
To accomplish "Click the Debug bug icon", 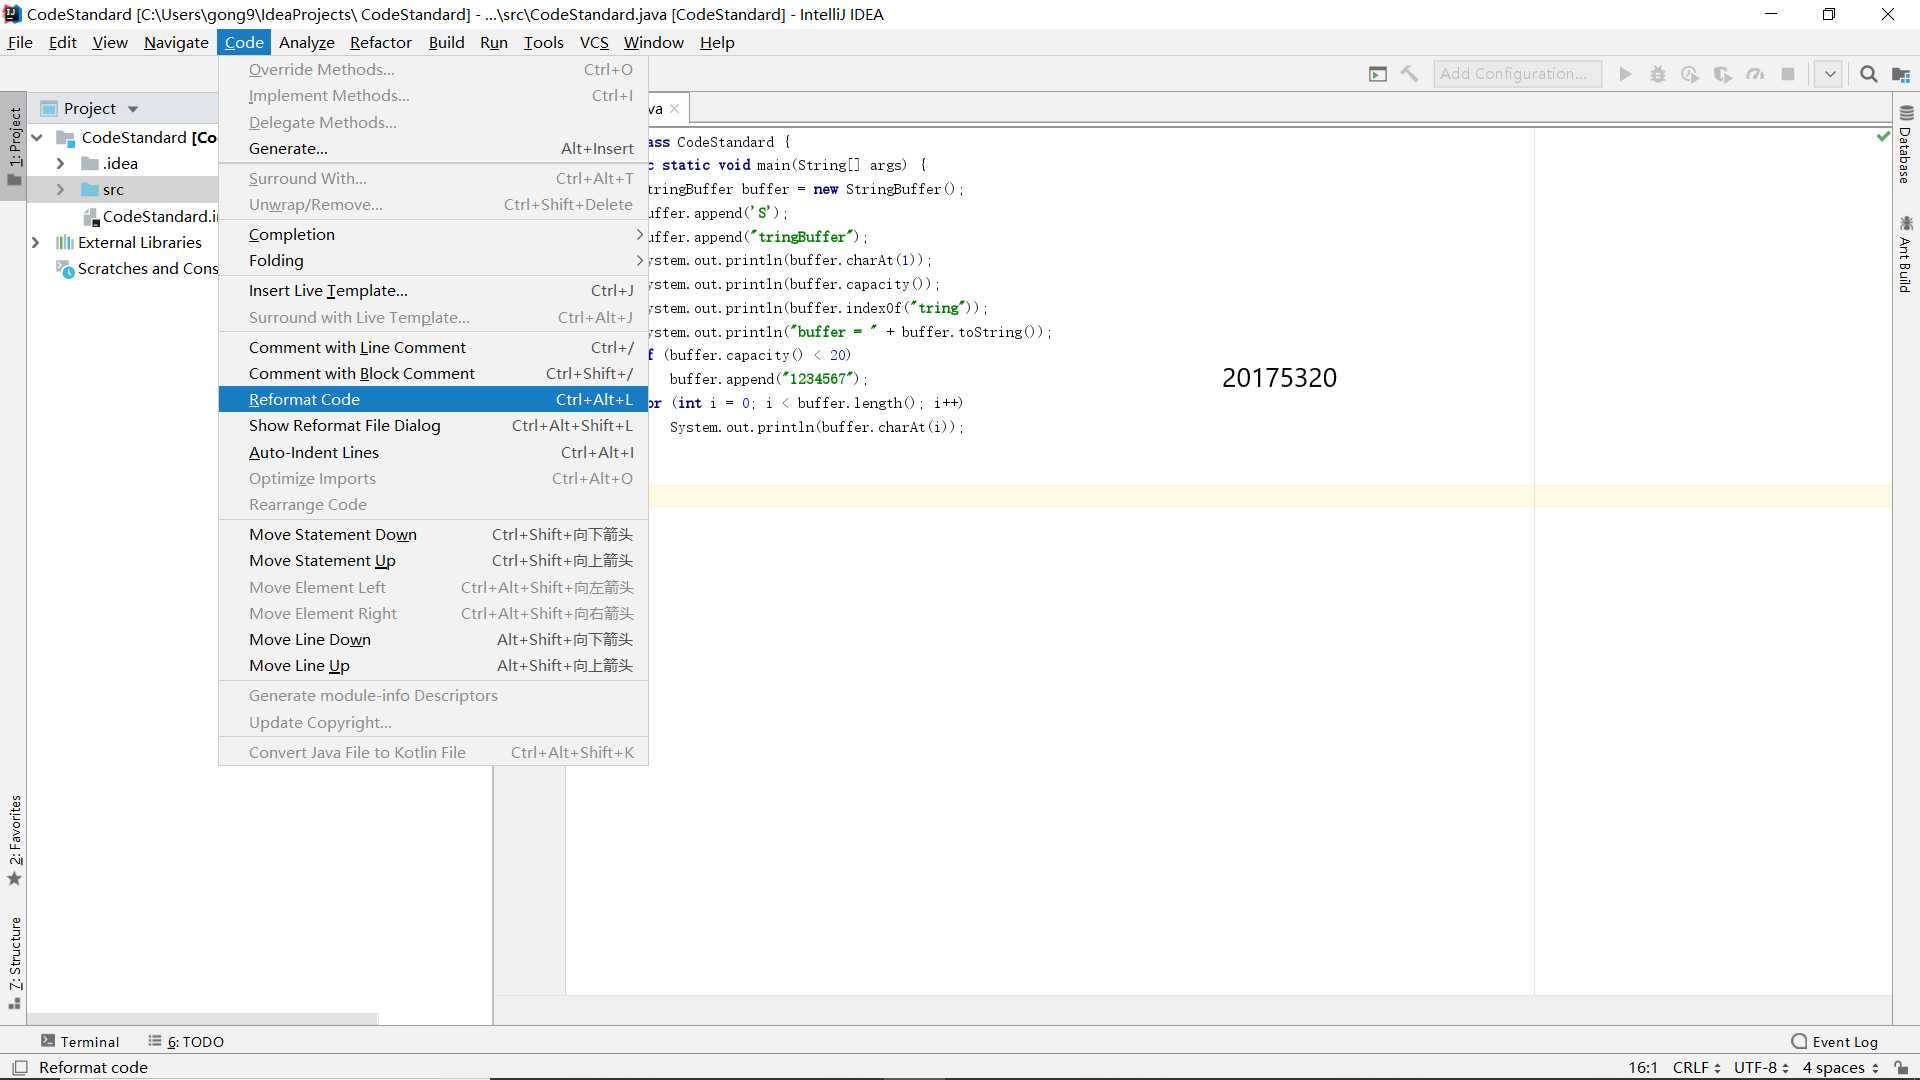I will click(x=1658, y=74).
